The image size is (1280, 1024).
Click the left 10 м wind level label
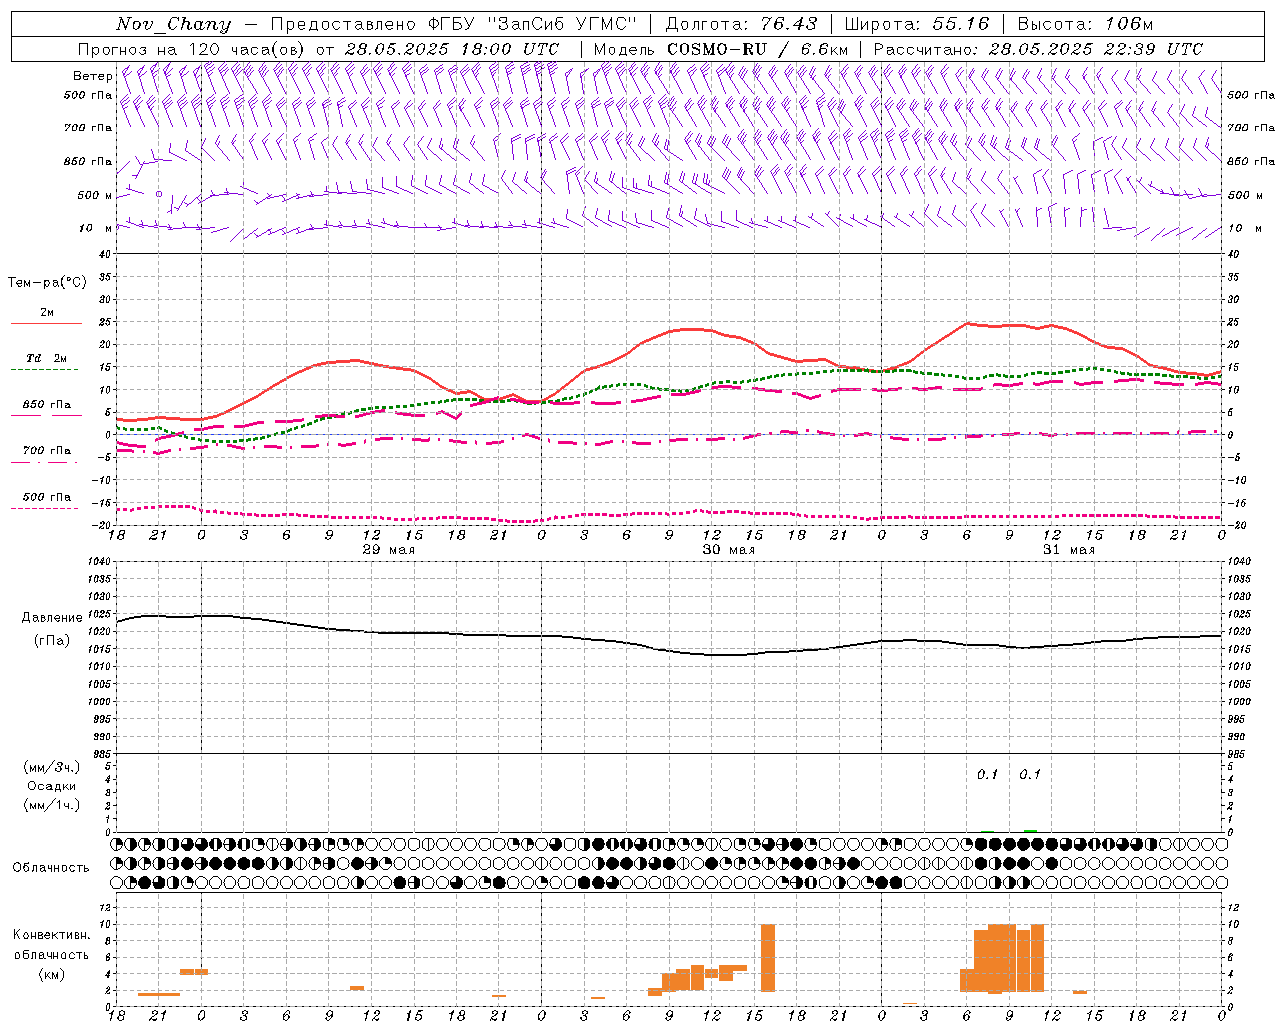click(x=95, y=228)
